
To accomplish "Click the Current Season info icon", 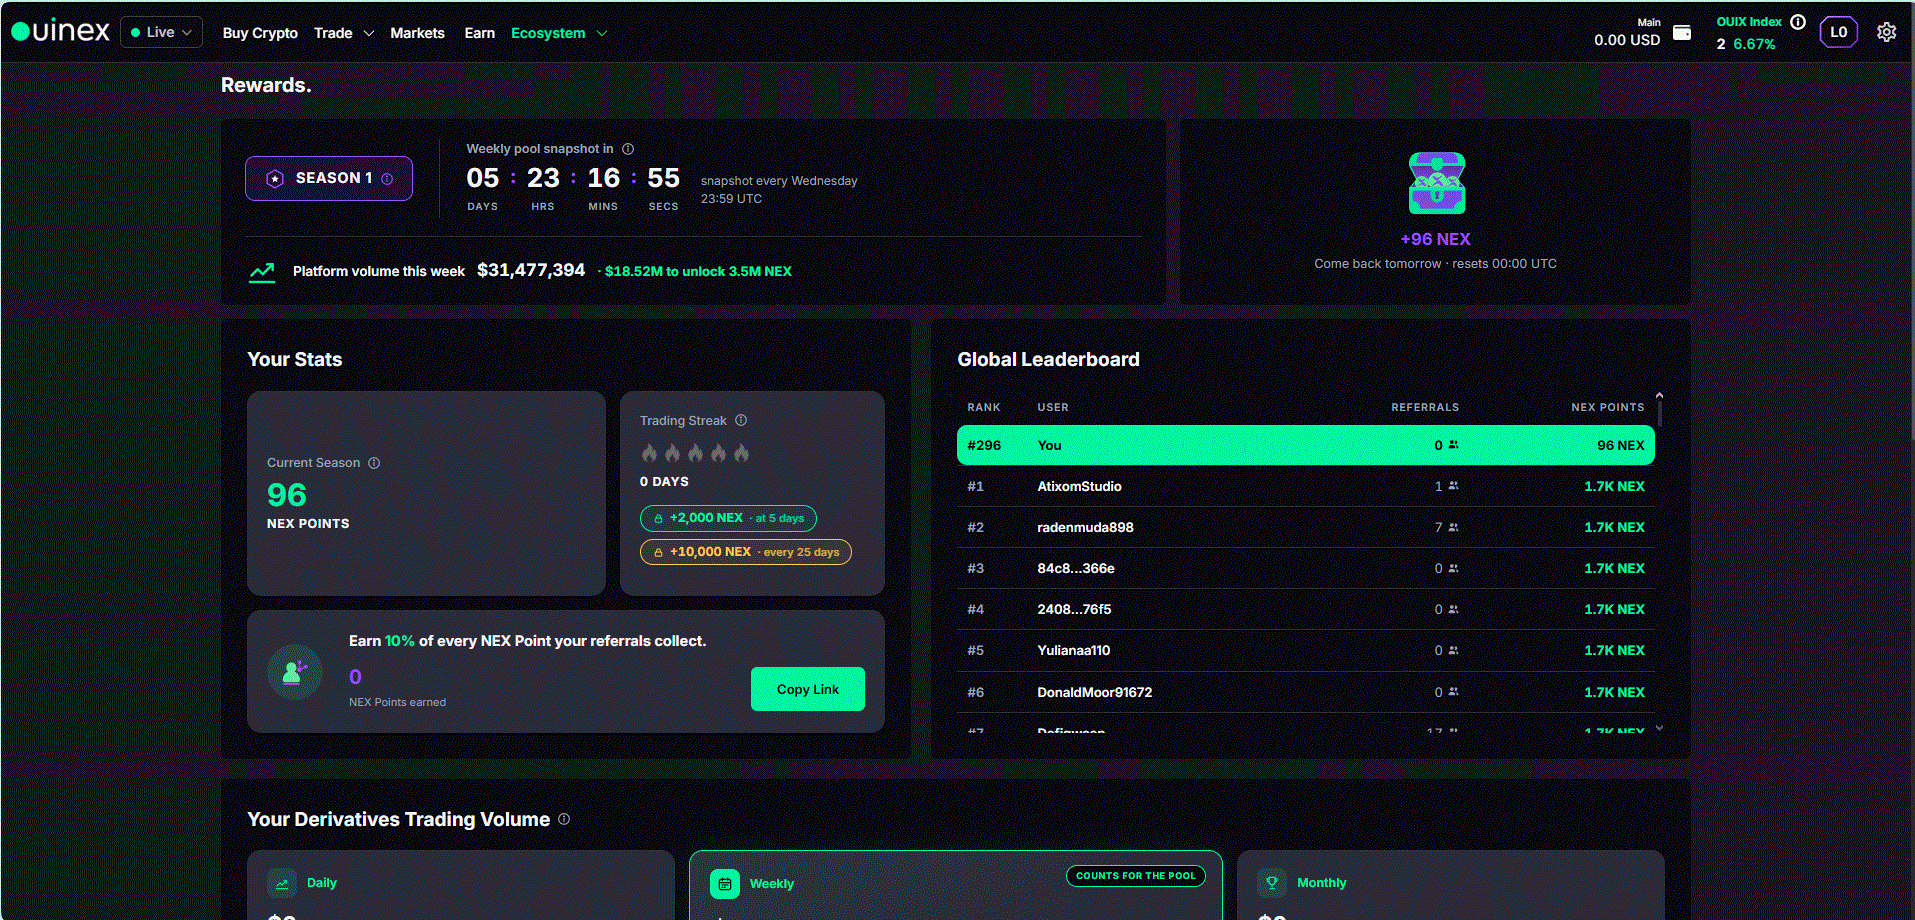I will click(374, 463).
